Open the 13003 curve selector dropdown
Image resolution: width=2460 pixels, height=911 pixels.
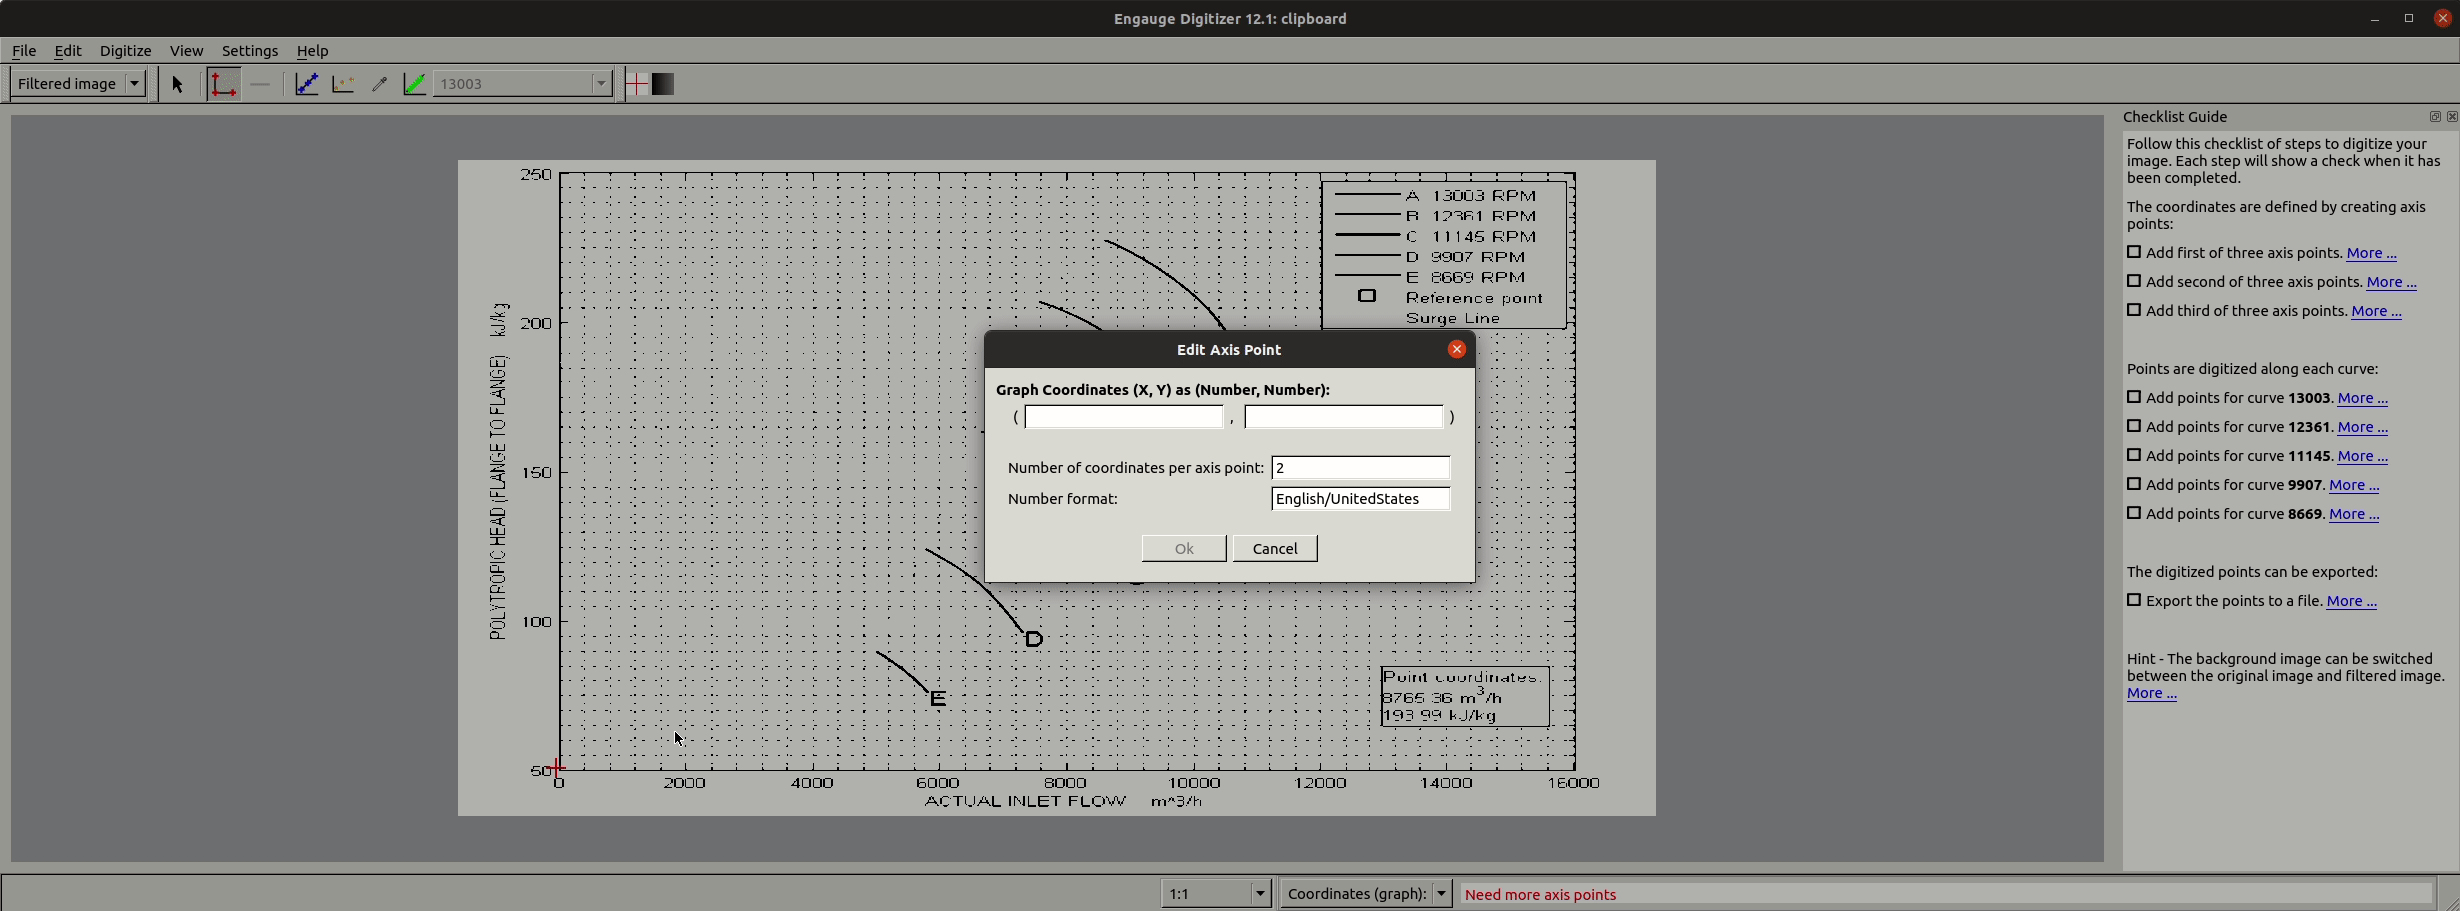[x=522, y=84]
